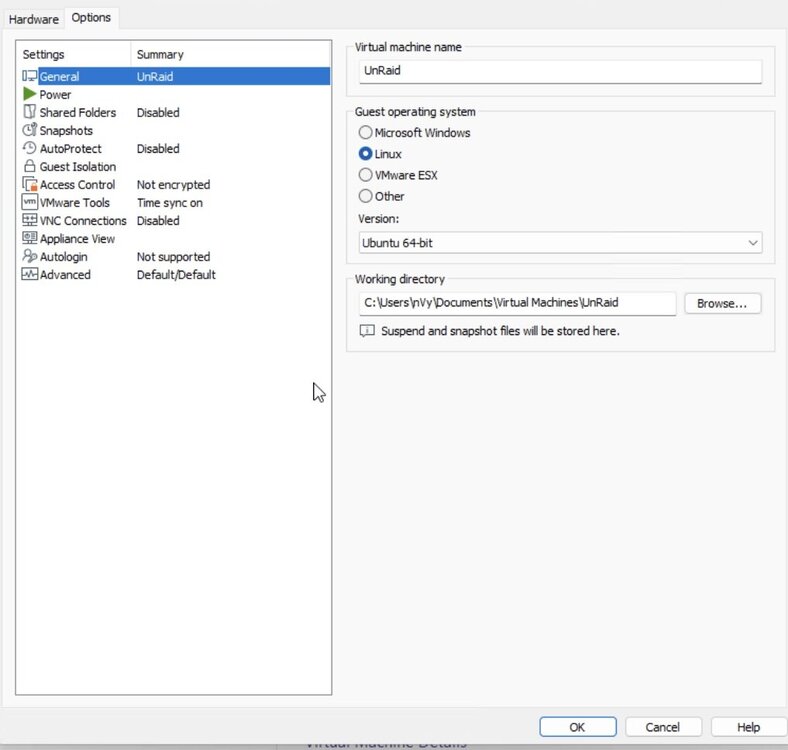The height and width of the screenshot is (750, 788).
Task: Select the VNC Connections row
Action: [x=175, y=220]
